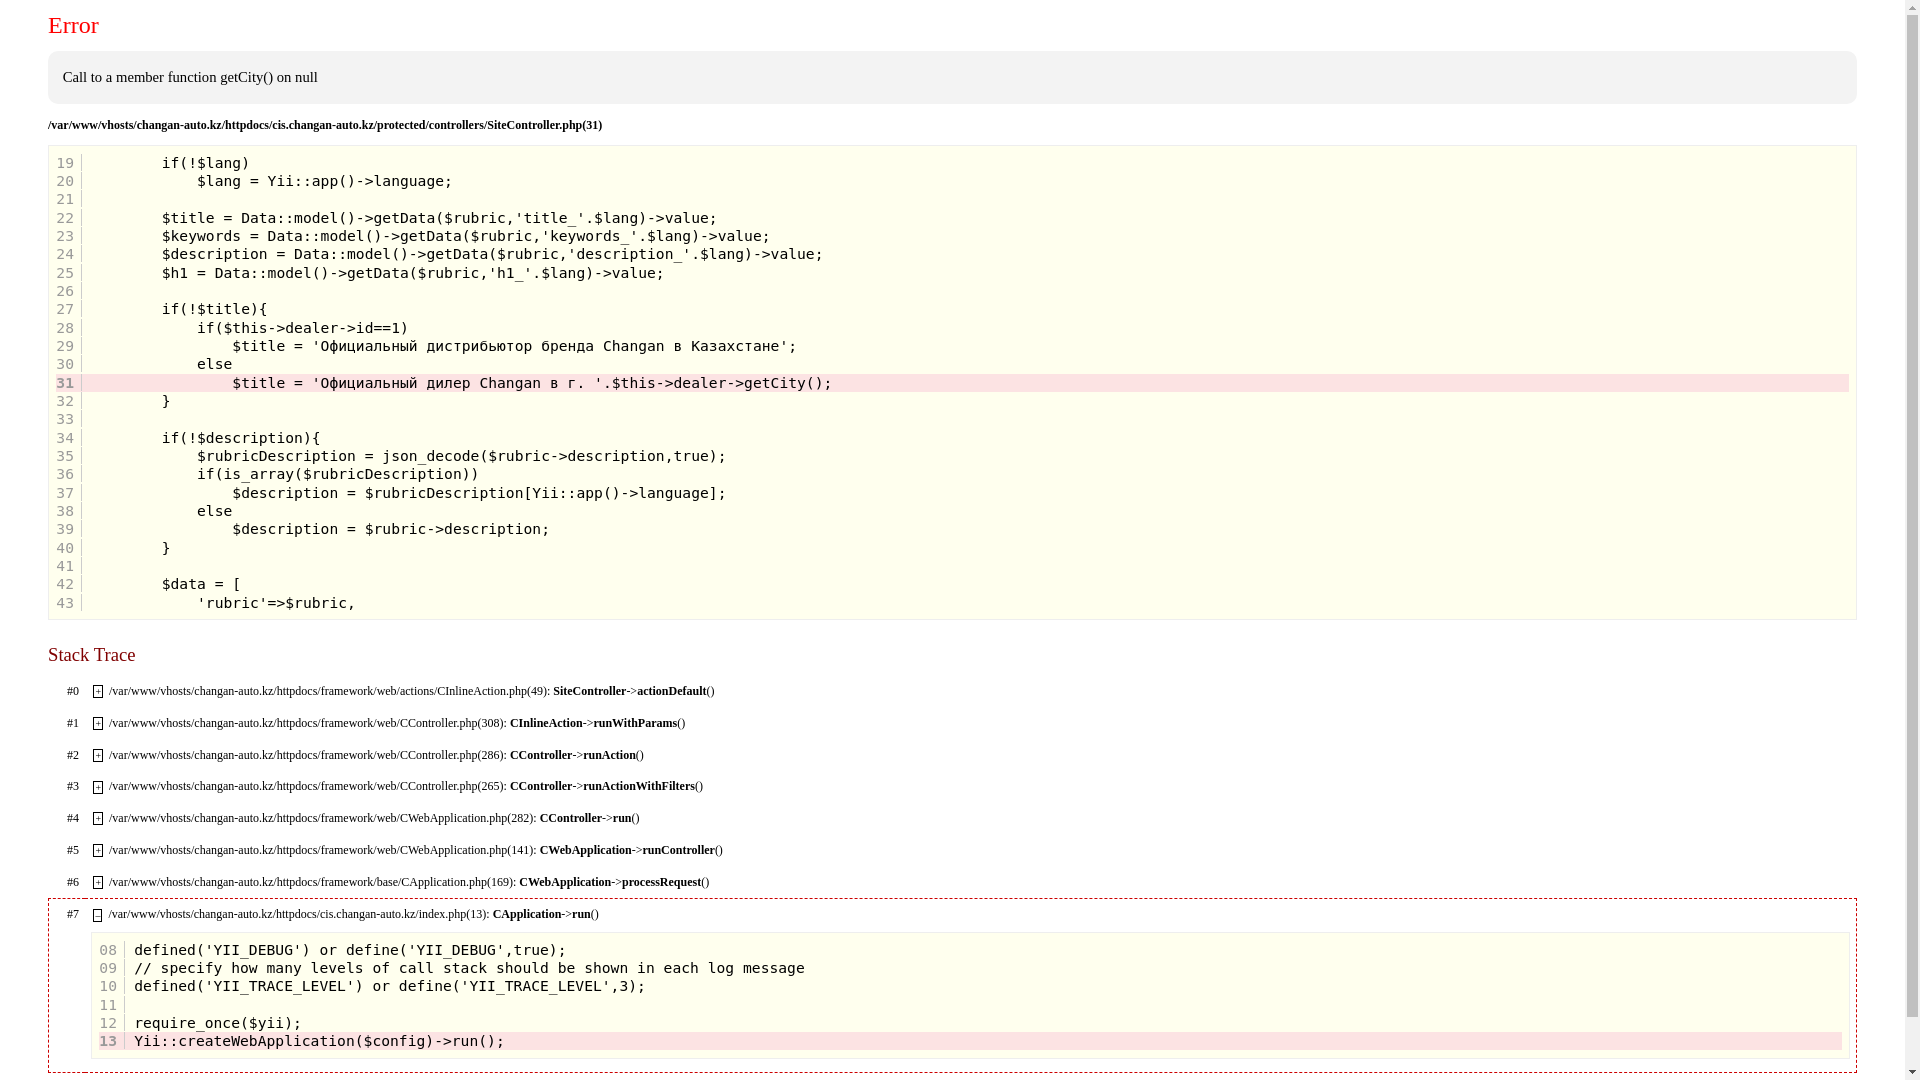
Task: Click line 43 'rubric'=>$rubric code
Action: pos(276,603)
